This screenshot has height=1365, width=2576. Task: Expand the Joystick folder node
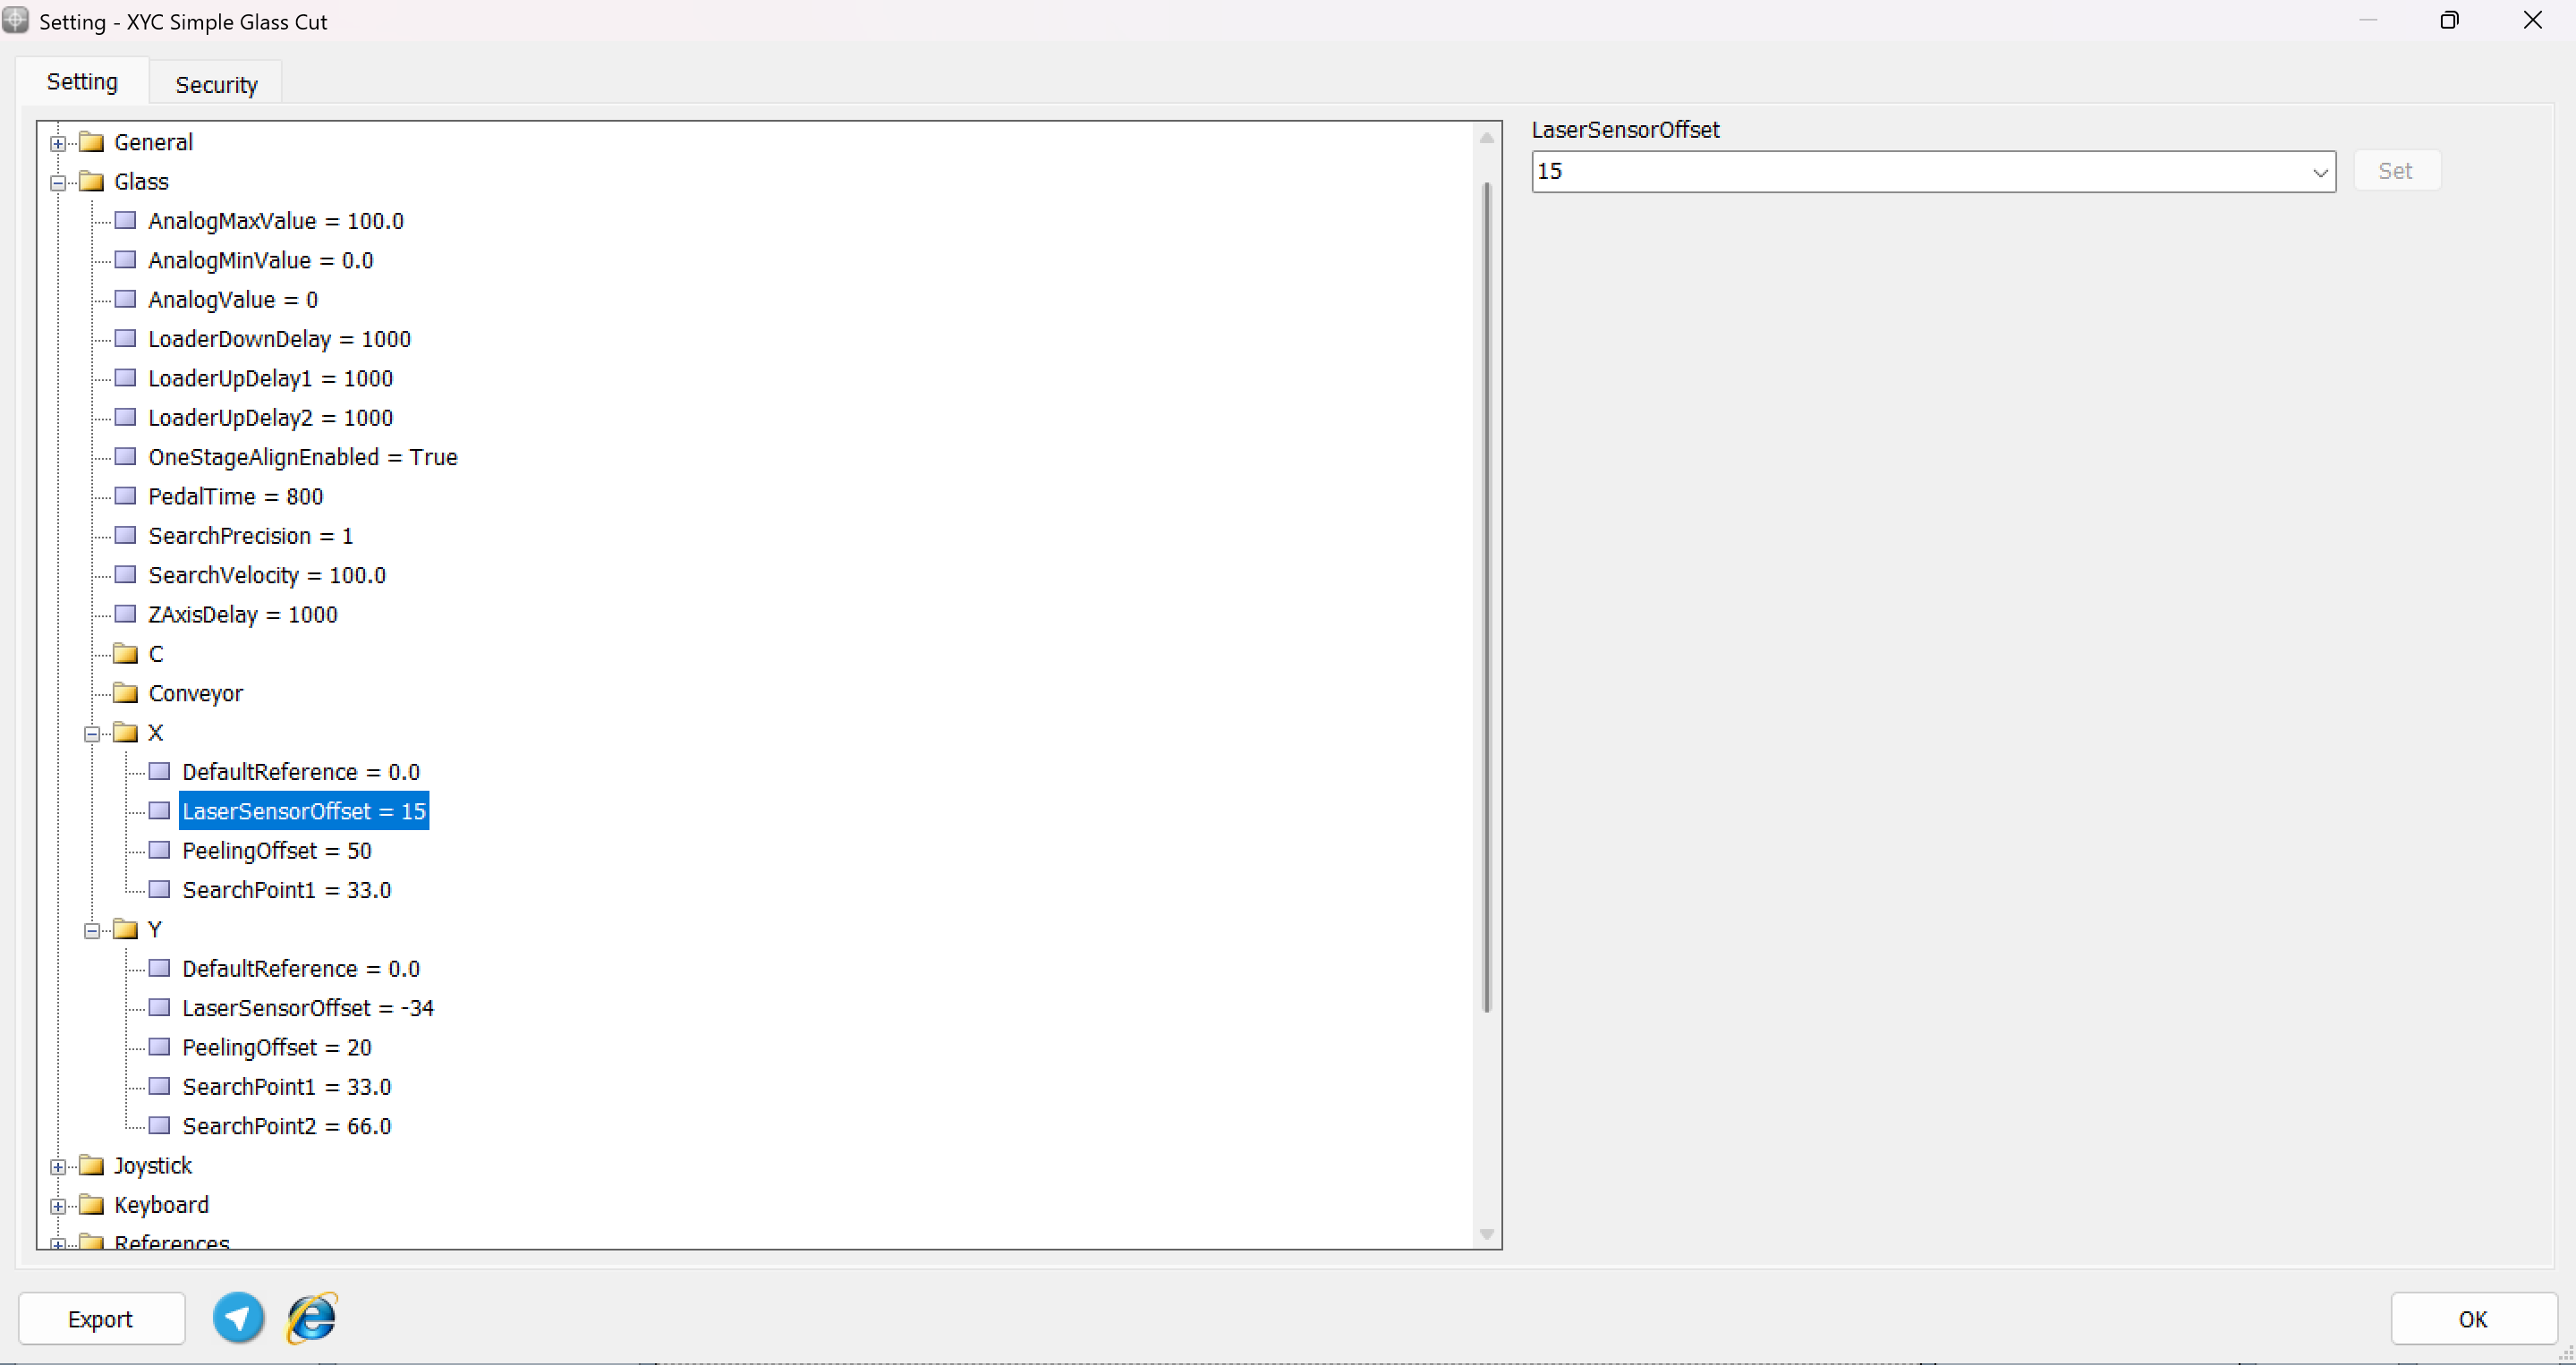coord(58,1166)
